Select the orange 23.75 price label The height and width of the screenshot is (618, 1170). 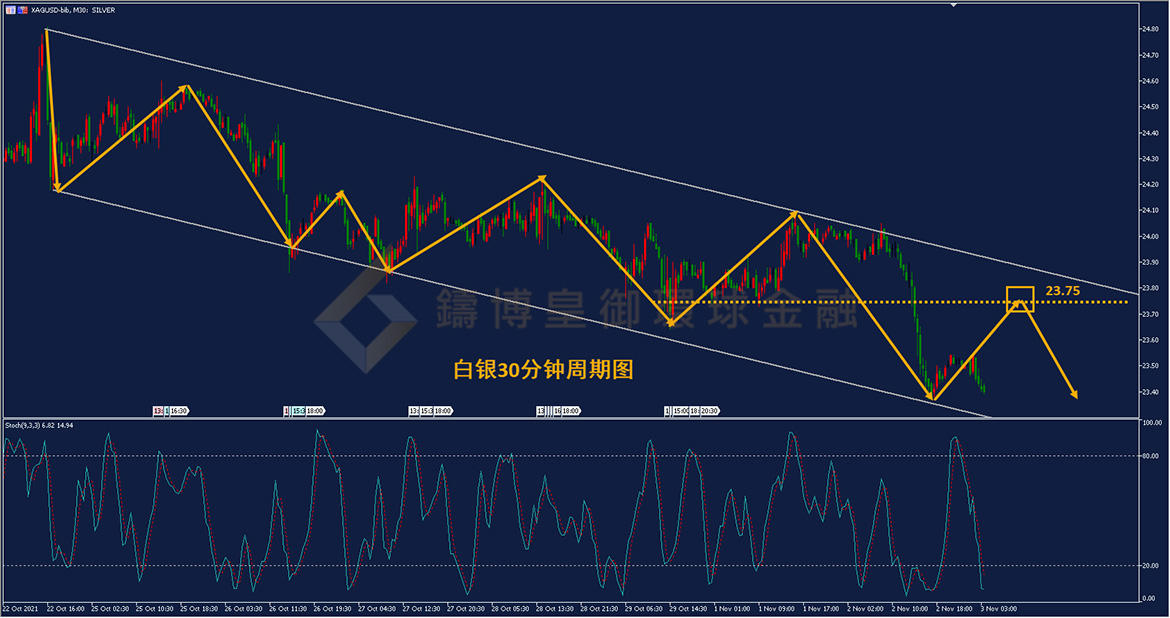tap(1063, 291)
